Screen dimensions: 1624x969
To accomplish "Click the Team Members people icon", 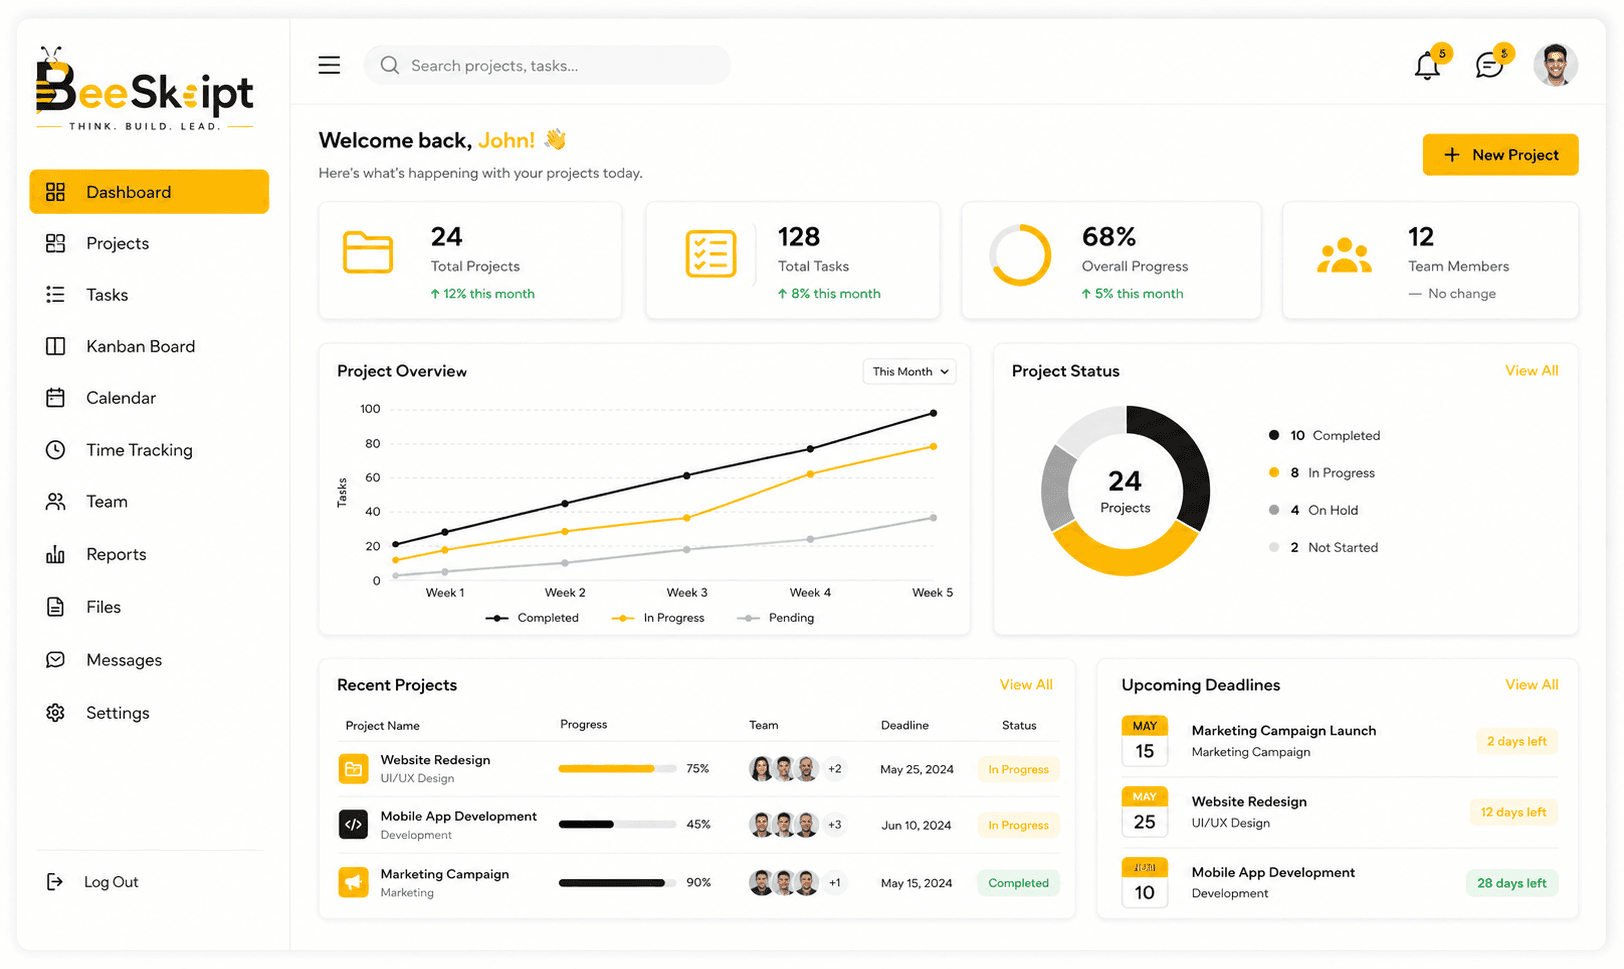I will tap(1344, 256).
